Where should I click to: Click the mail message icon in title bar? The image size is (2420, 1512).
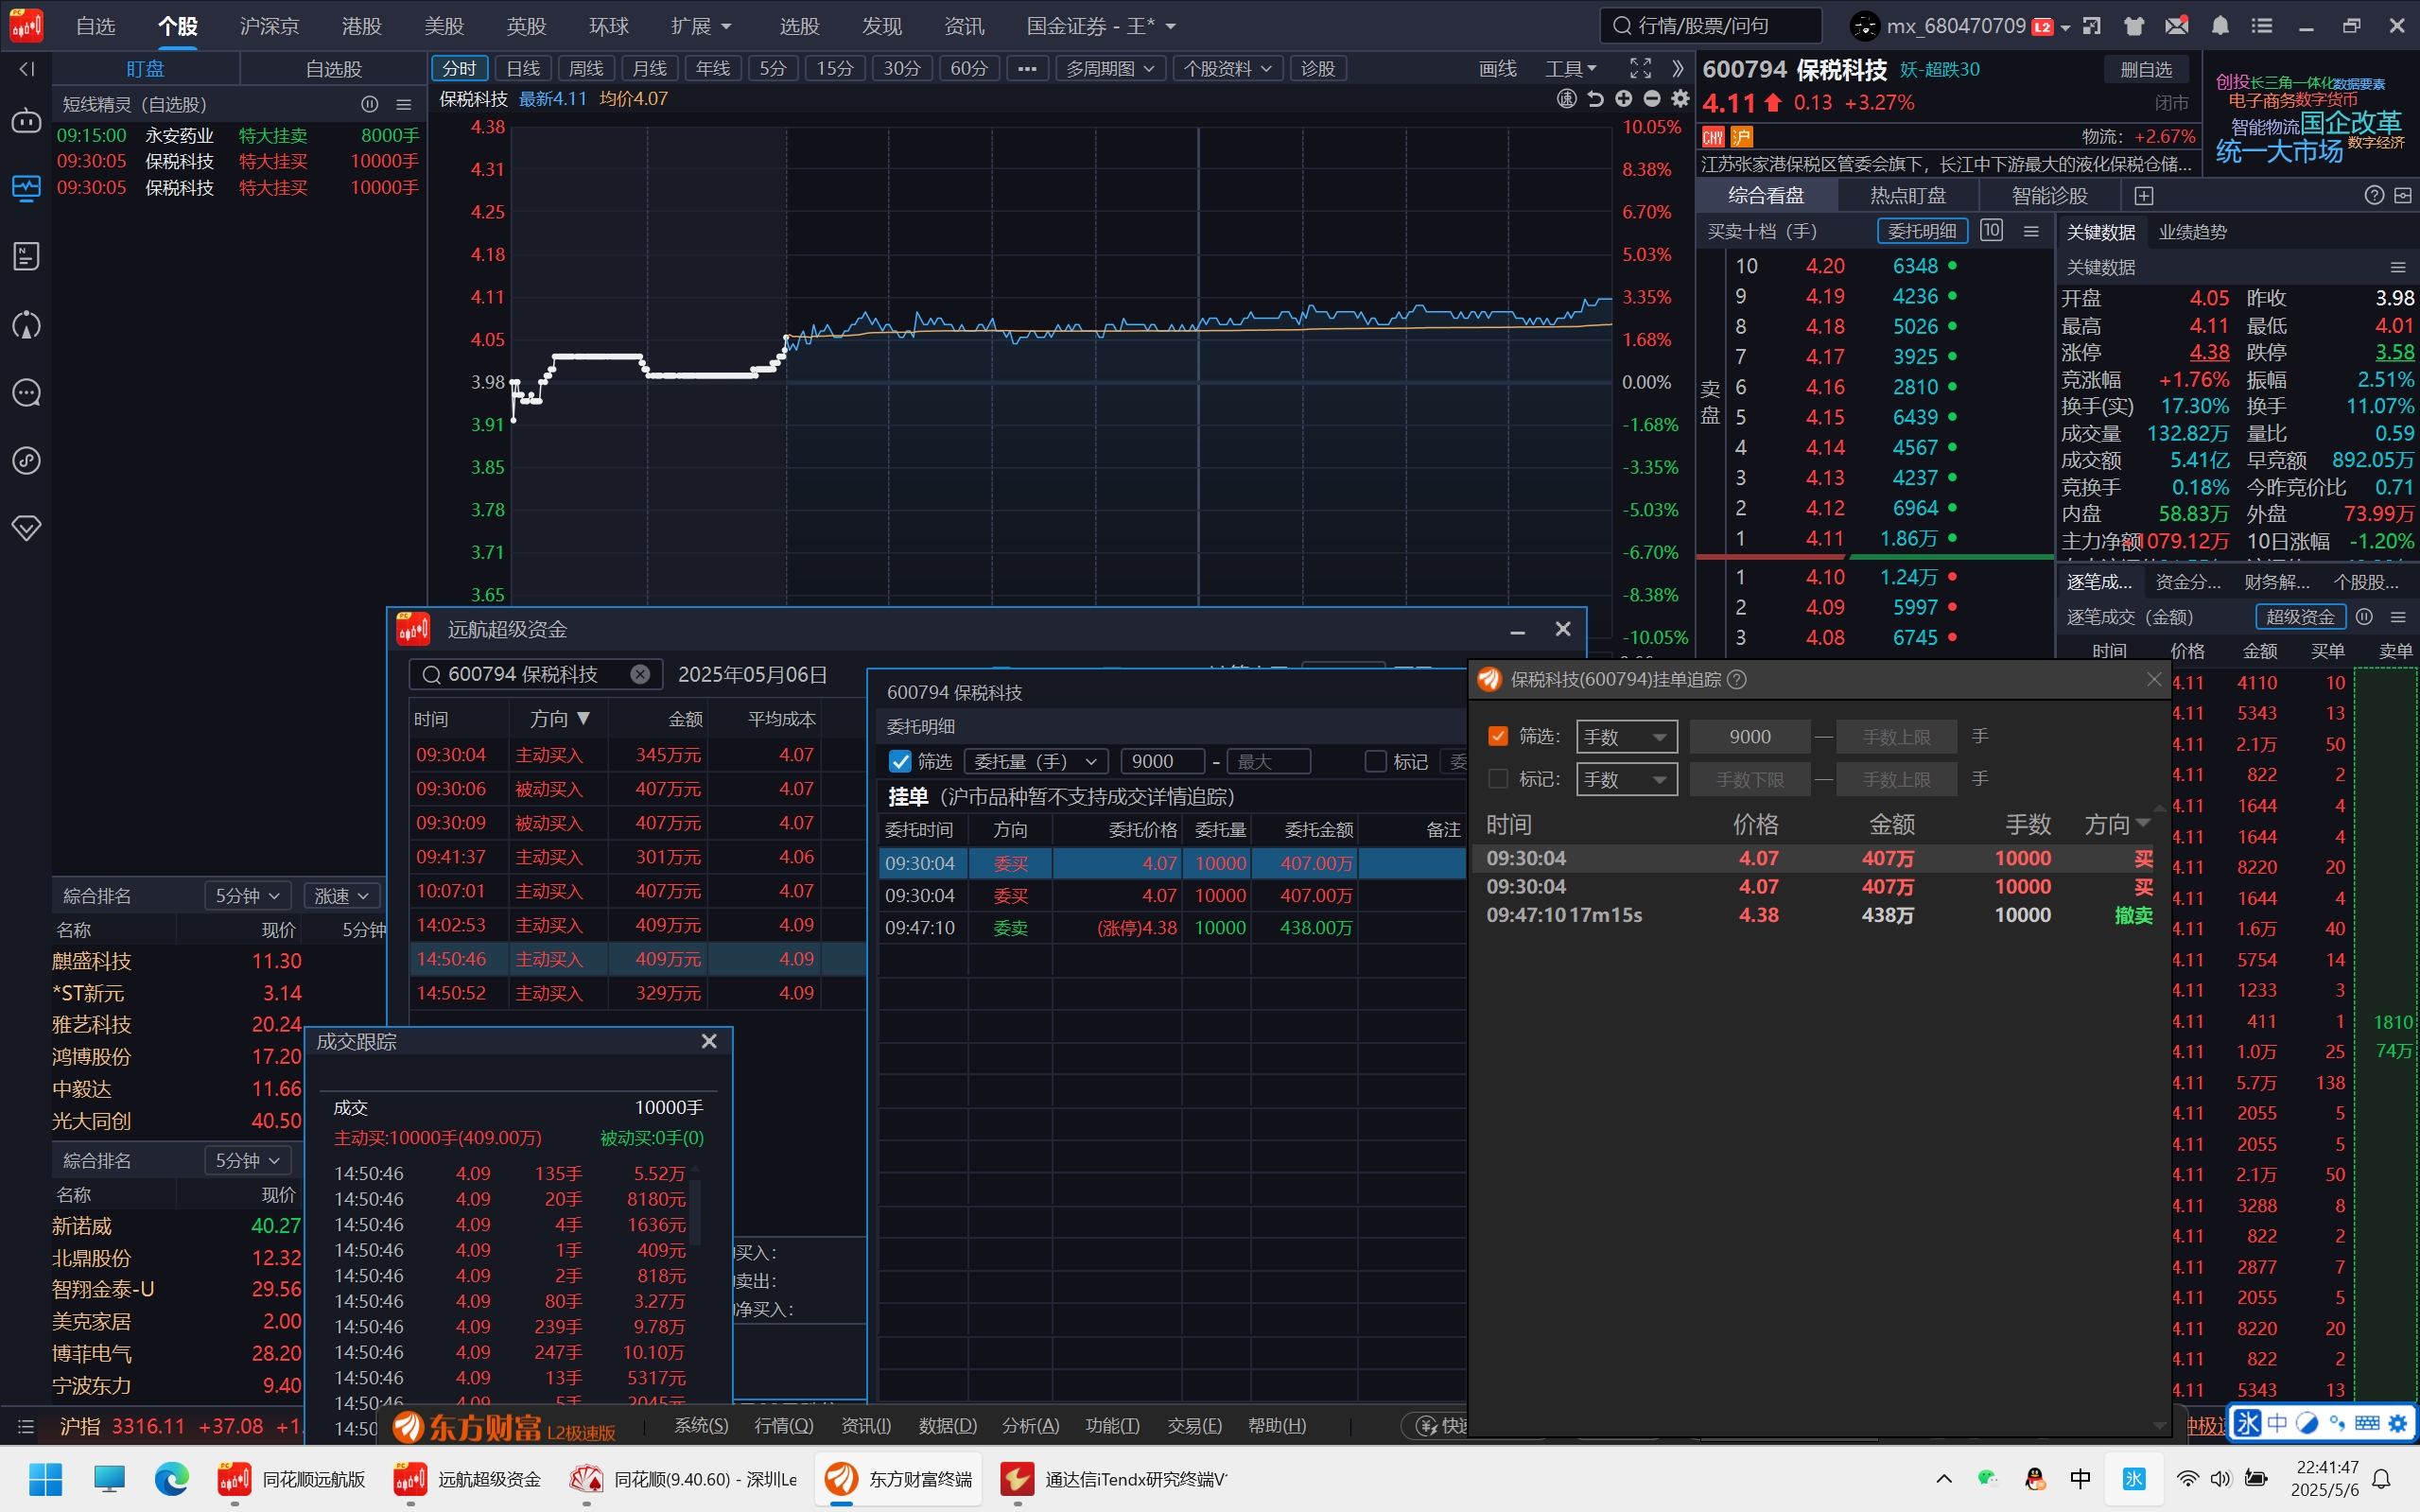[2176, 26]
